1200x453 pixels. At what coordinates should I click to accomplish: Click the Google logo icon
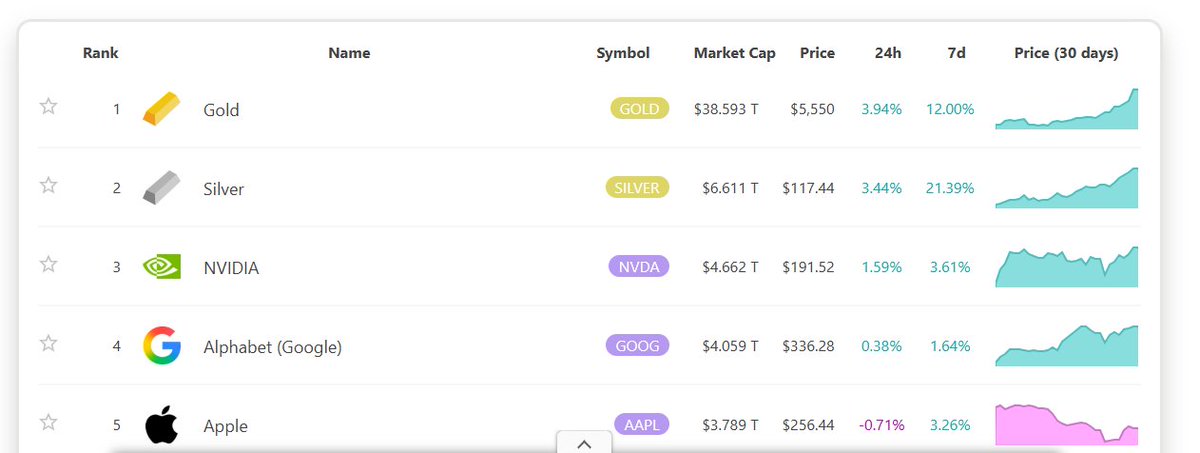161,346
